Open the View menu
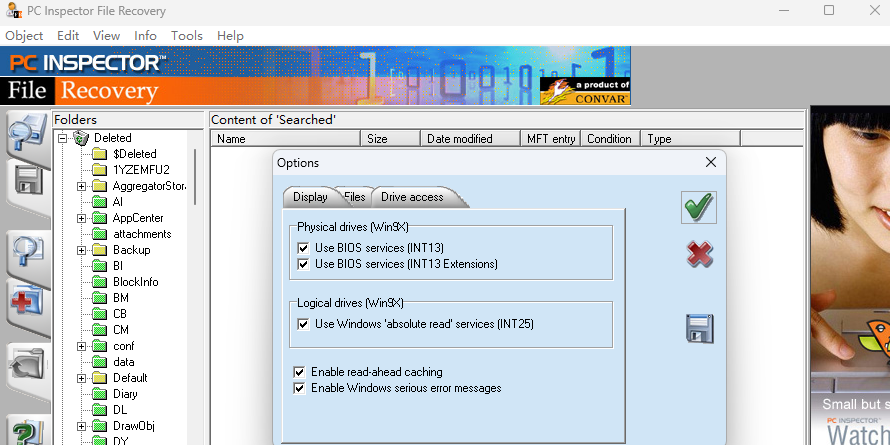This screenshot has width=890, height=445. (106, 36)
